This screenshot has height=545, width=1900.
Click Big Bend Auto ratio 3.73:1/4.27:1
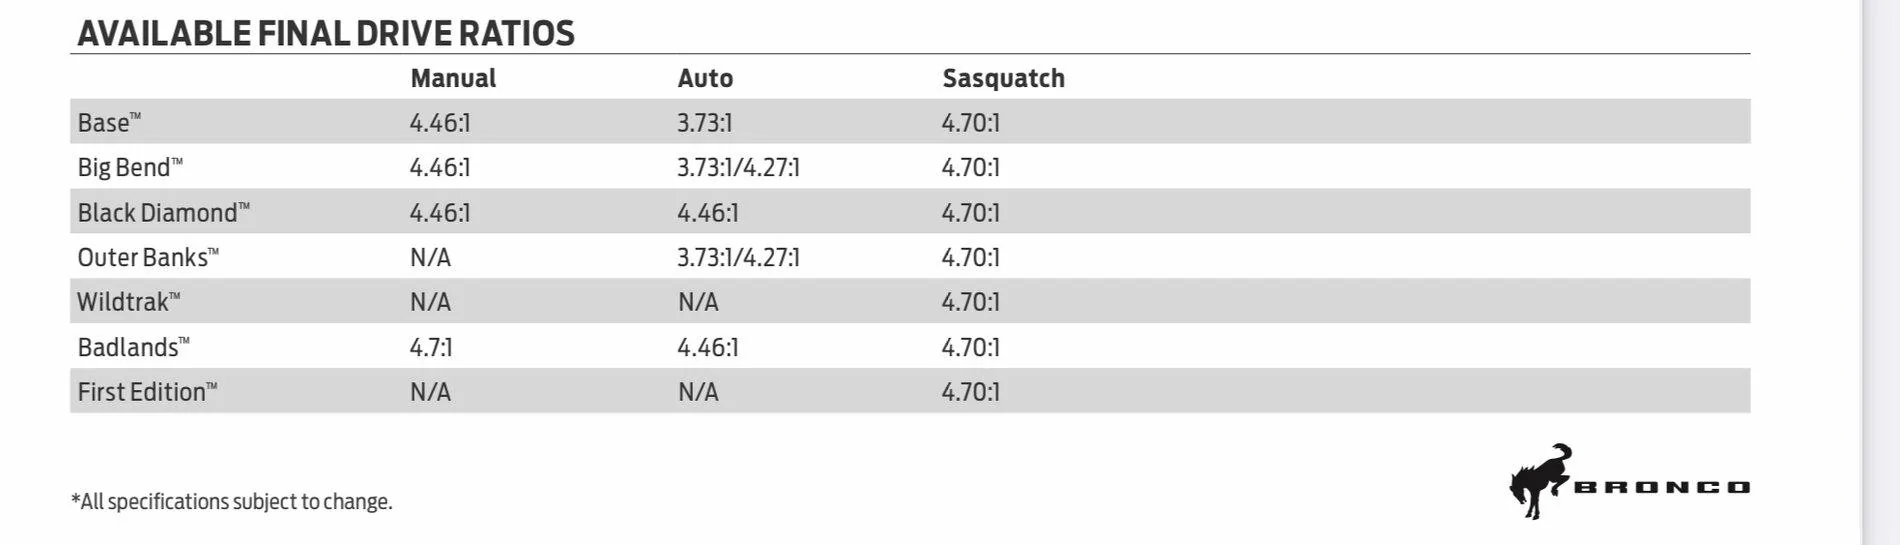(x=738, y=167)
